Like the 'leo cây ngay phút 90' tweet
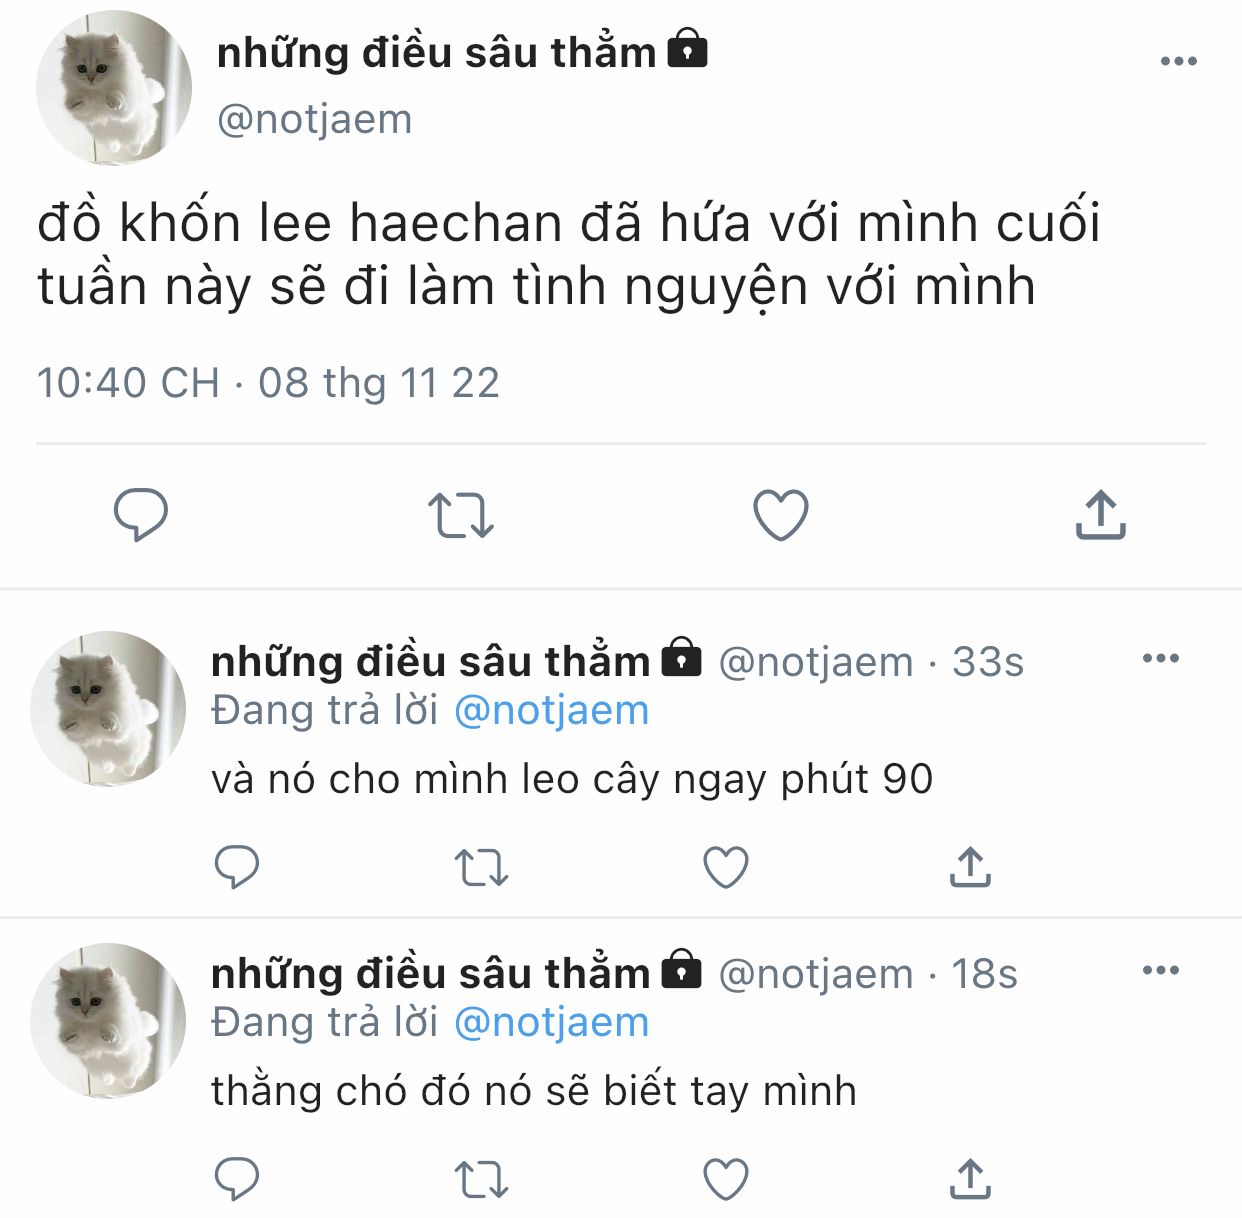Screen dimensions: 1242x1218 tap(726, 867)
